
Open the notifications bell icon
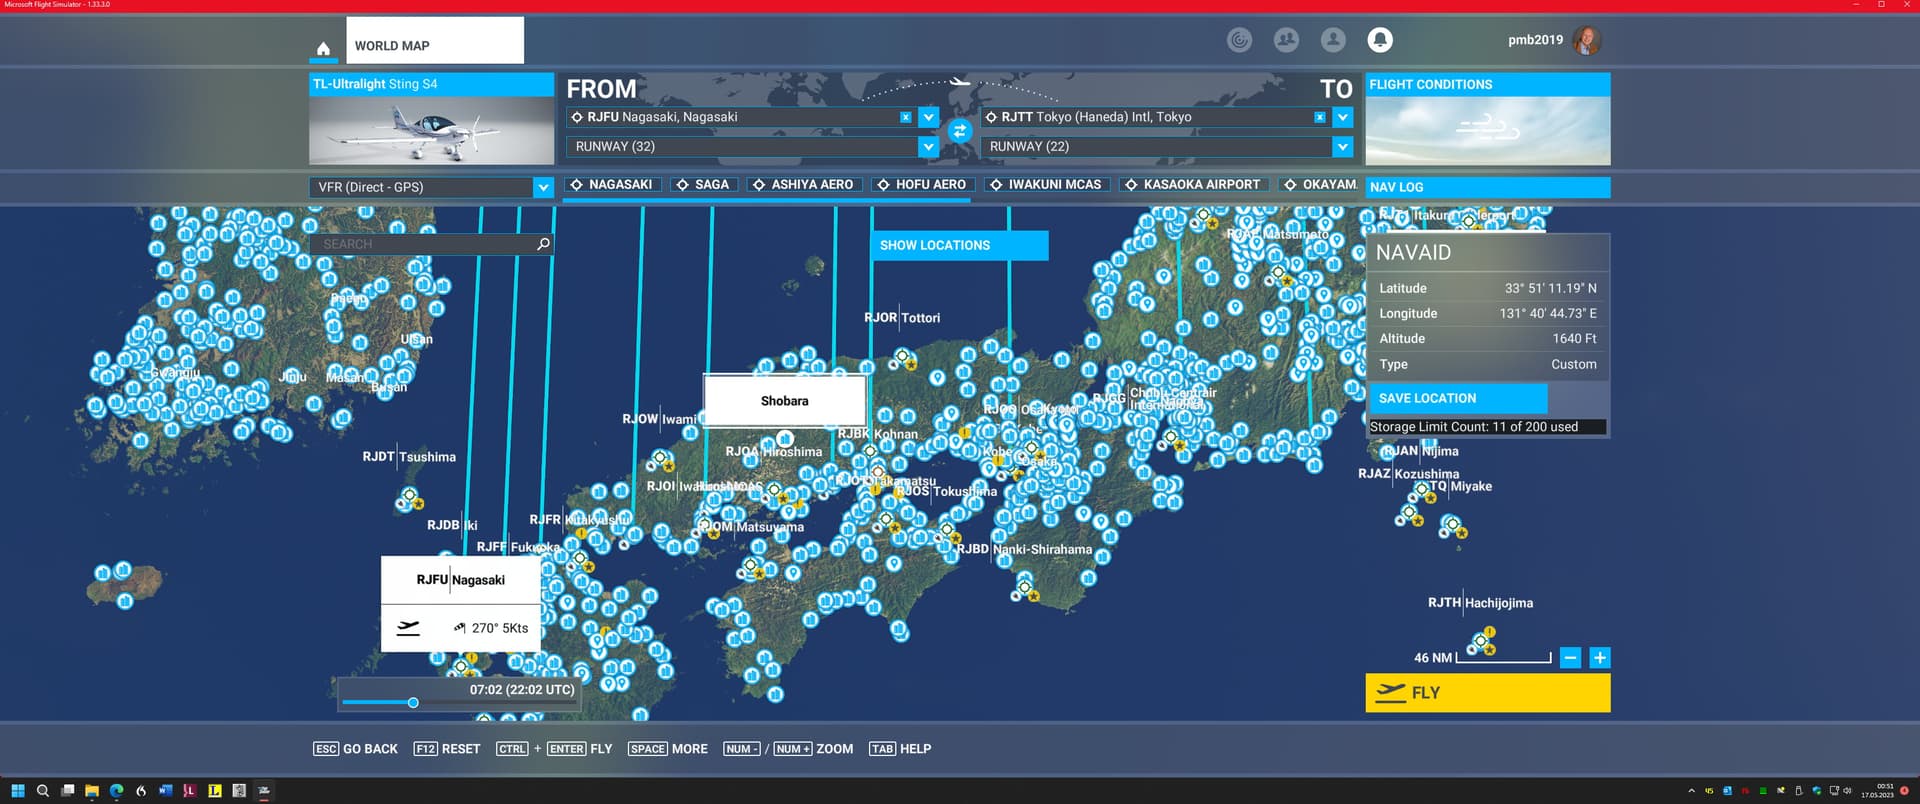[1379, 40]
